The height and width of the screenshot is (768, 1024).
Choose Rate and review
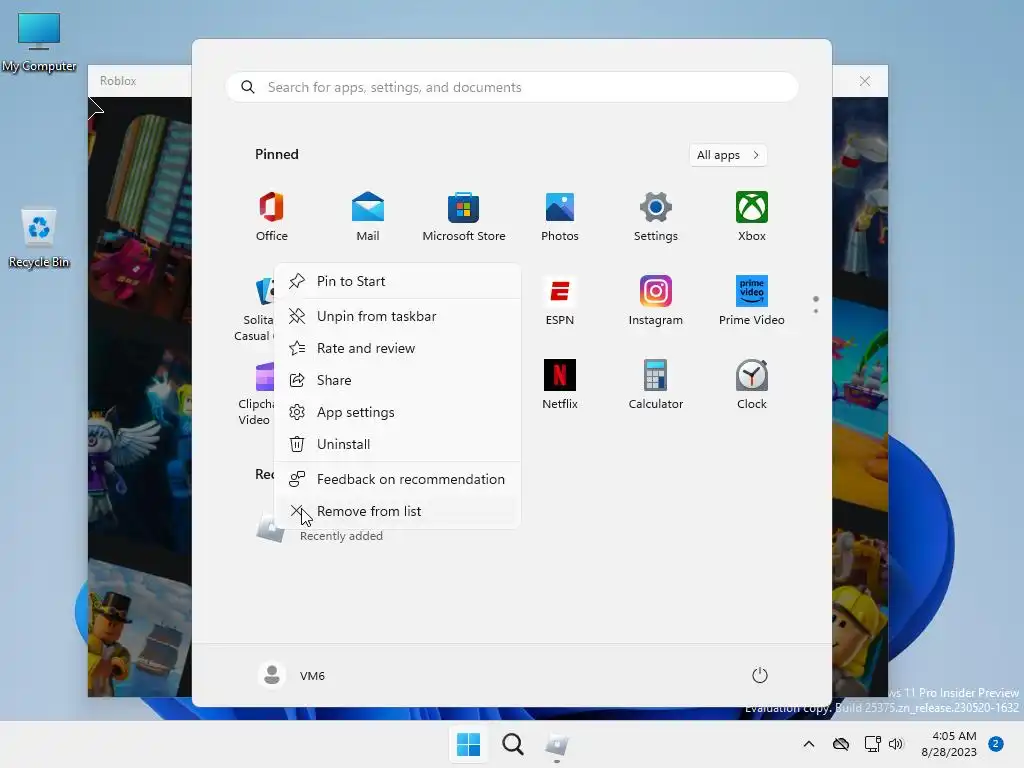click(x=398, y=348)
